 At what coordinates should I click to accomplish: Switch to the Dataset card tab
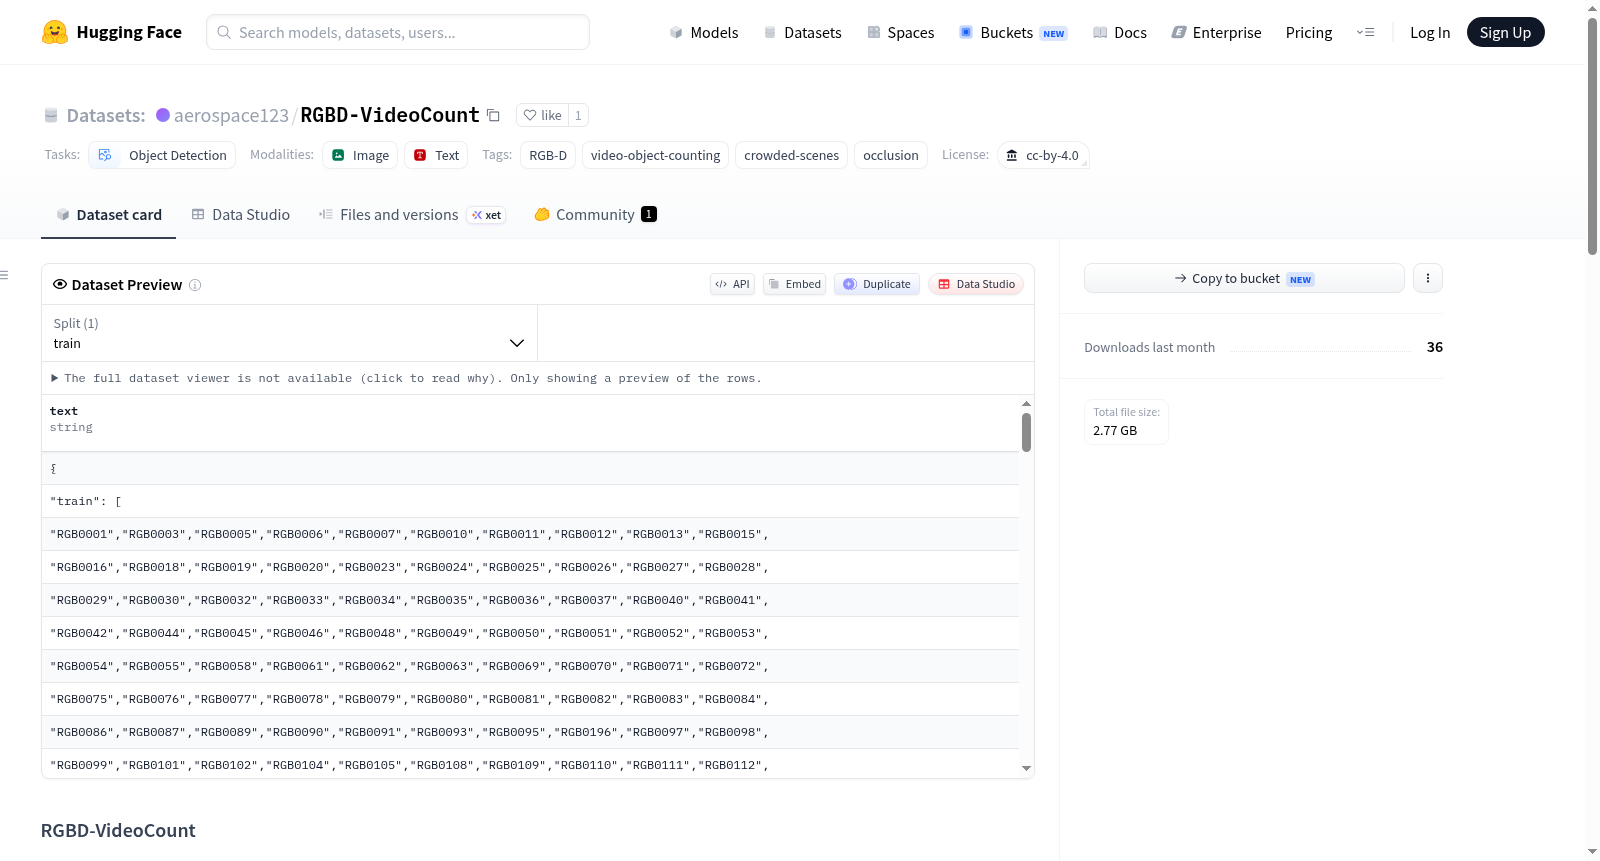pyautogui.click(x=108, y=214)
